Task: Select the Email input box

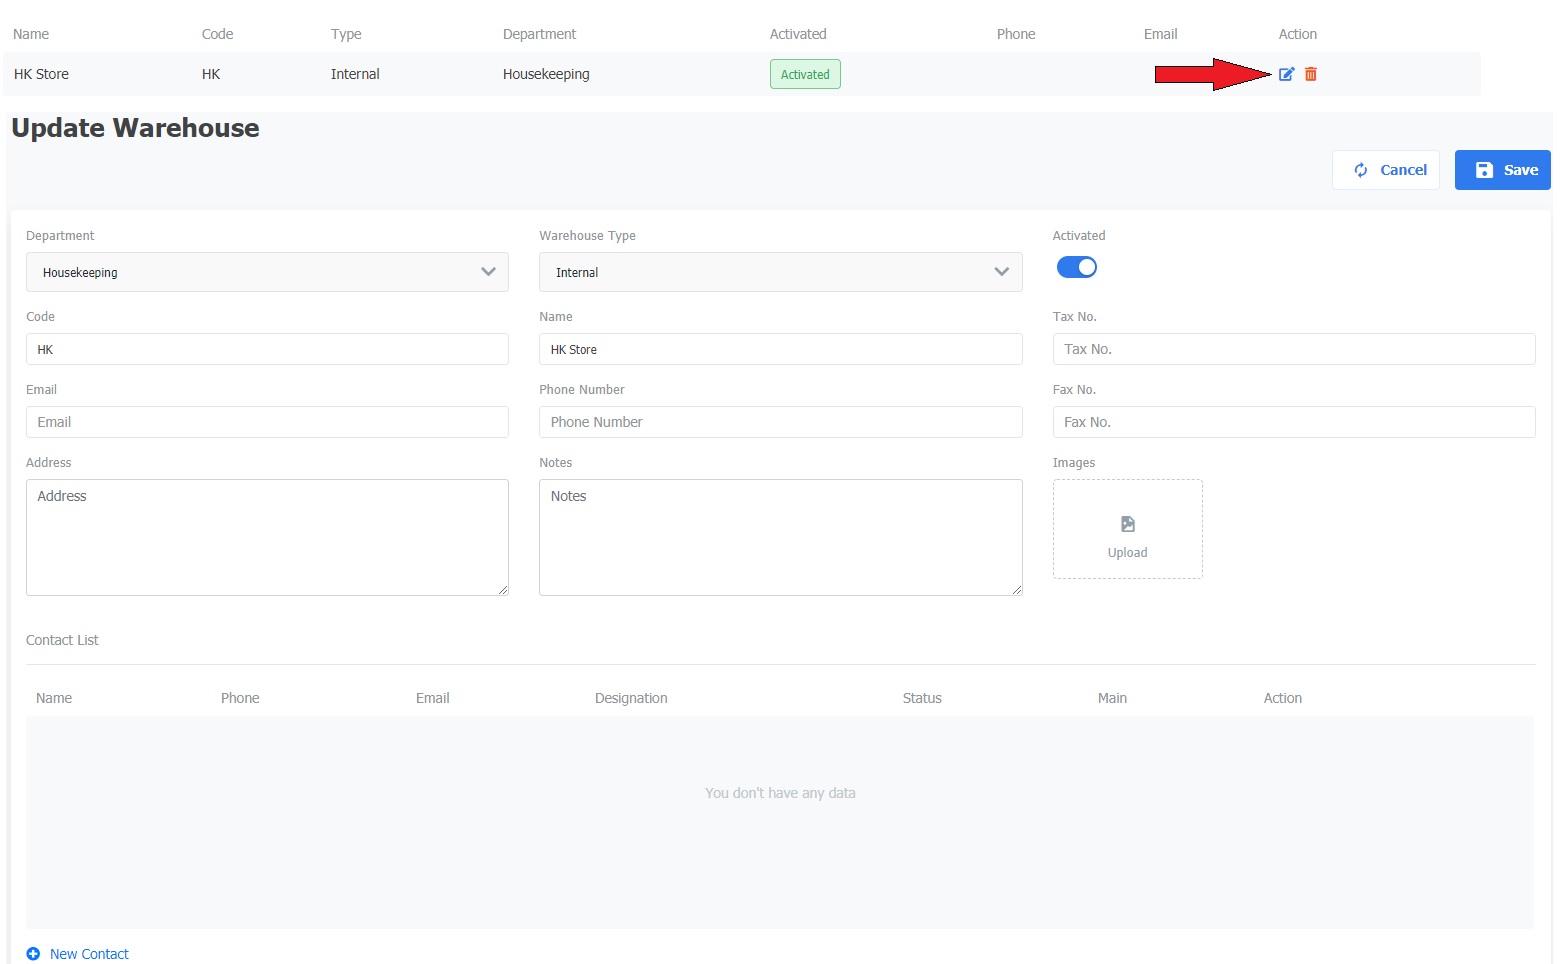Action: click(267, 422)
